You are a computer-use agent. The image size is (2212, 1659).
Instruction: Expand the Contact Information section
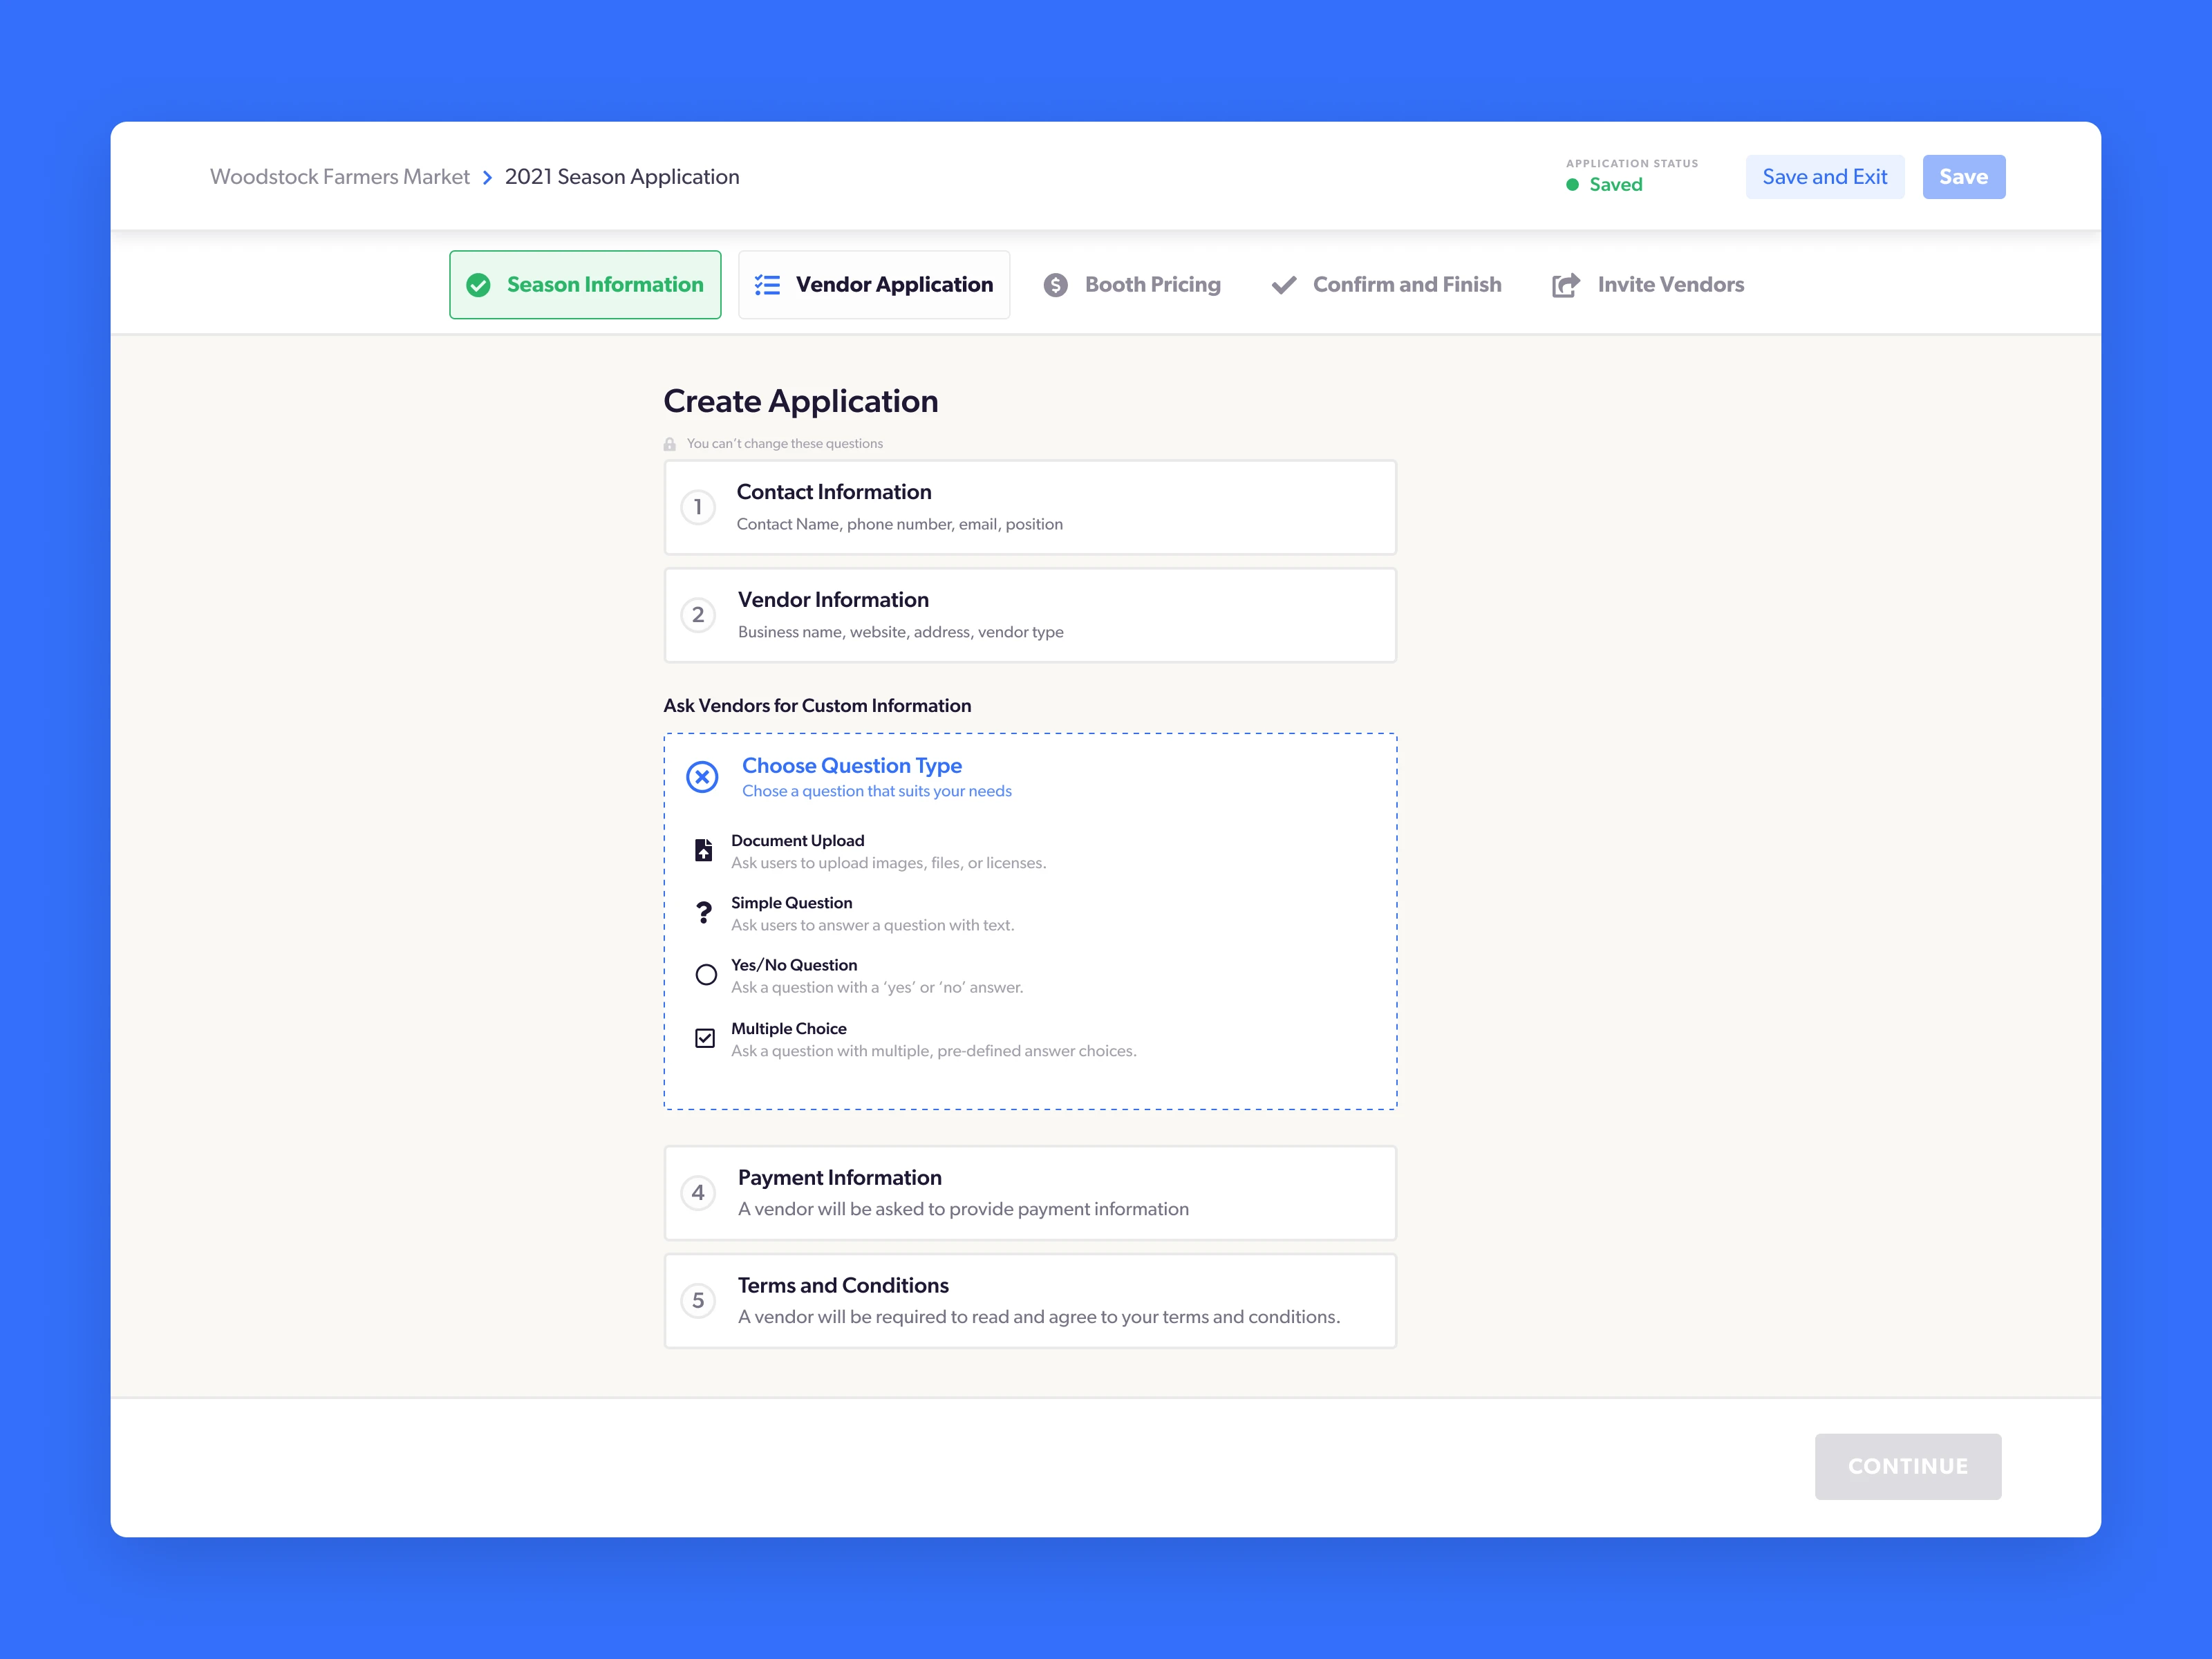coord(1029,507)
